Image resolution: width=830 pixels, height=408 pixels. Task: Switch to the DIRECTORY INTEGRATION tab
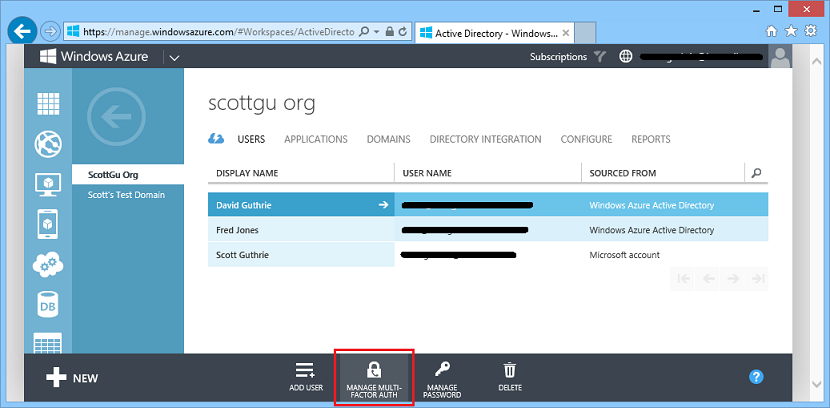pyautogui.click(x=485, y=139)
